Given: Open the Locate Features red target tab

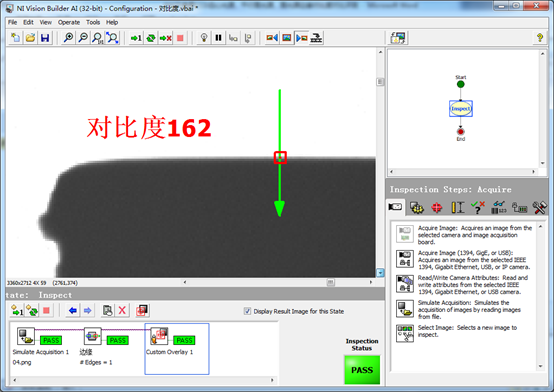Looking at the screenshot, I should point(437,207).
